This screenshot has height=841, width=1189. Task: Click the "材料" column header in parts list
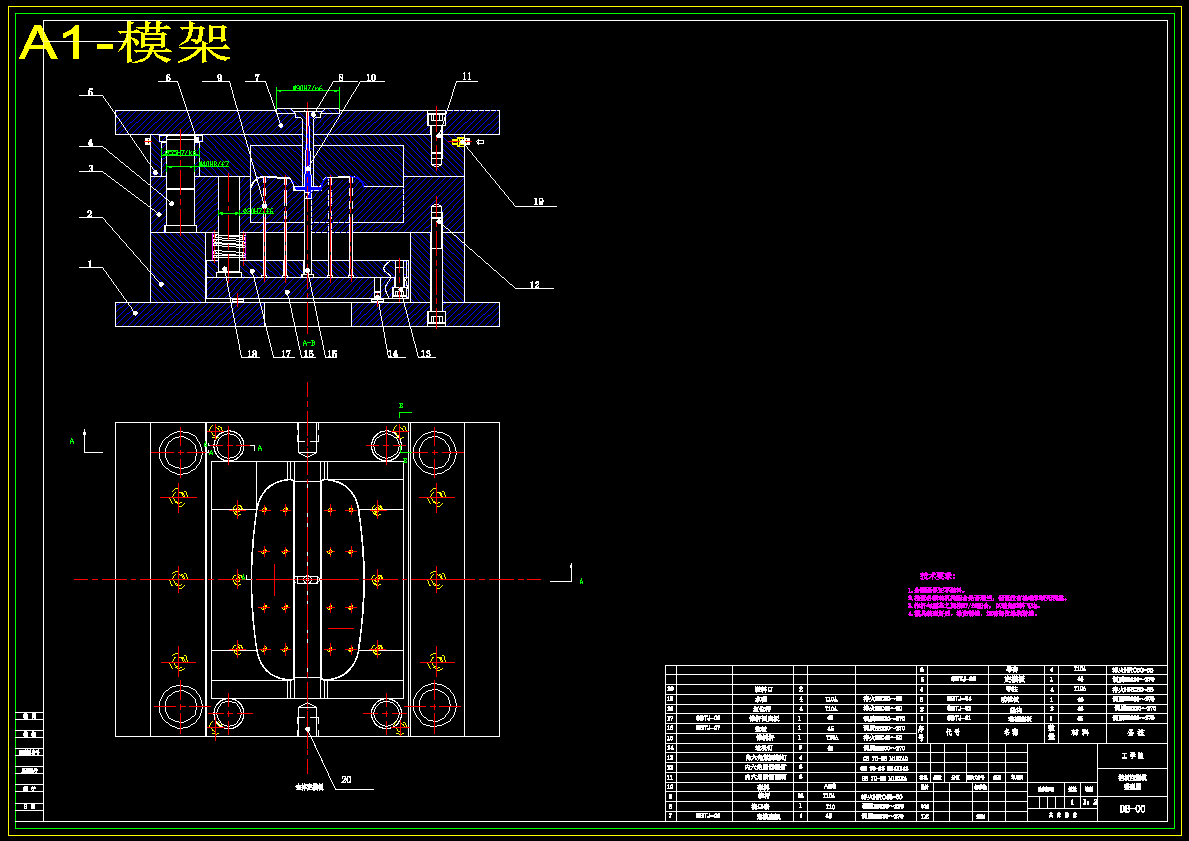(x=1080, y=733)
